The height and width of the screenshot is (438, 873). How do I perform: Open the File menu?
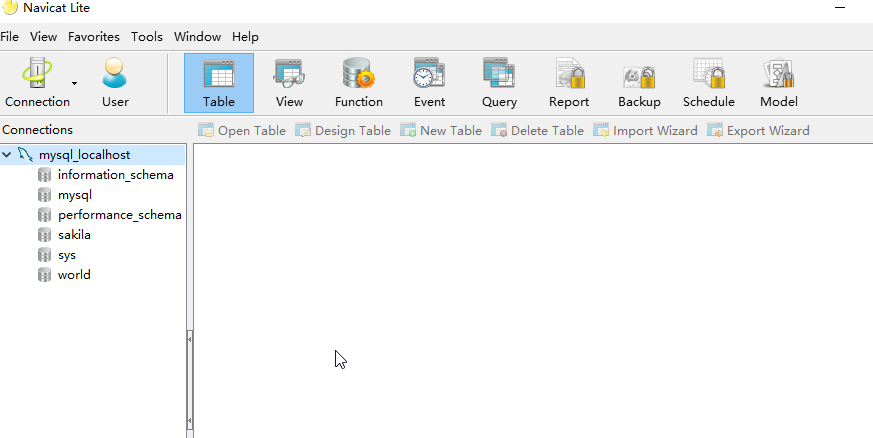point(9,37)
